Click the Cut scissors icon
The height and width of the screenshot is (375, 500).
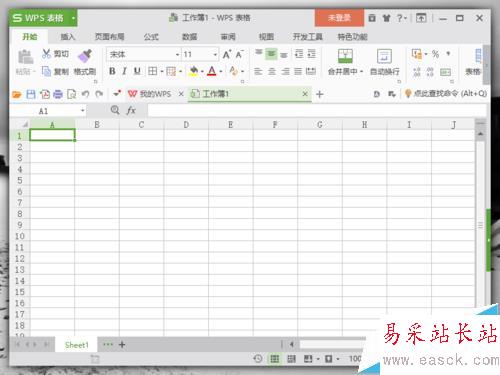tap(46, 54)
